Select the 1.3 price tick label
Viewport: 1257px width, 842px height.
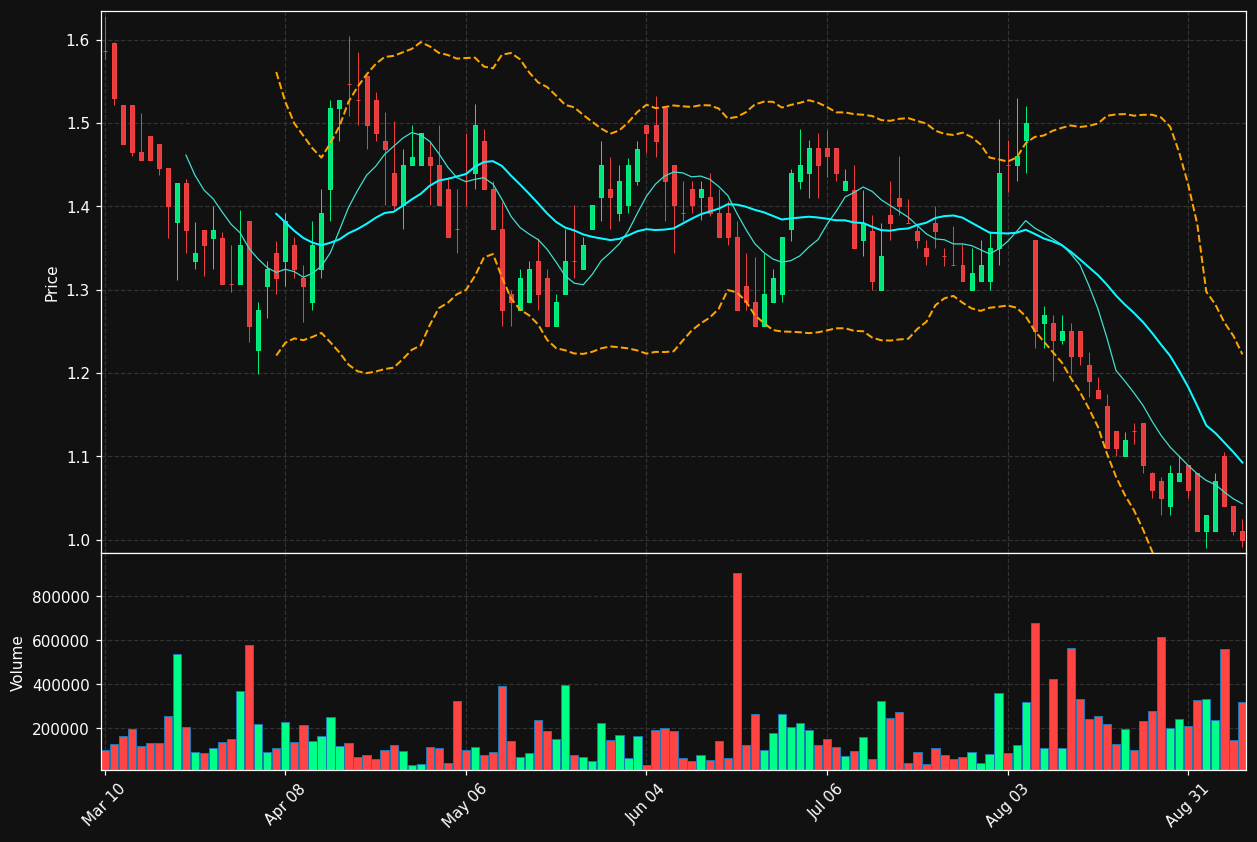tap(79, 290)
